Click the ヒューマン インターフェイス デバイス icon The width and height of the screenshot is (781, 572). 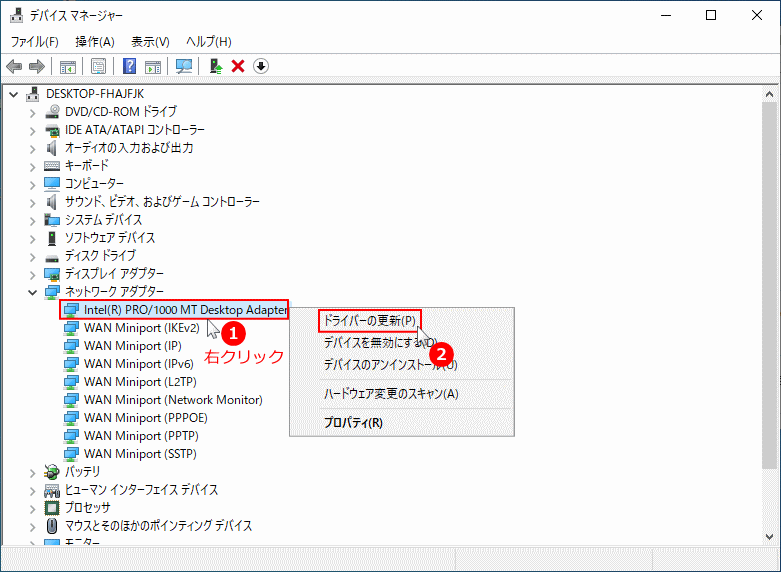52,490
